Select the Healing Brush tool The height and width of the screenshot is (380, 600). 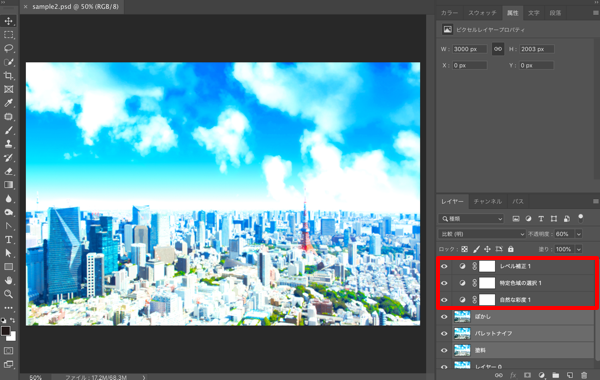pyautogui.click(x=8, y=117)
